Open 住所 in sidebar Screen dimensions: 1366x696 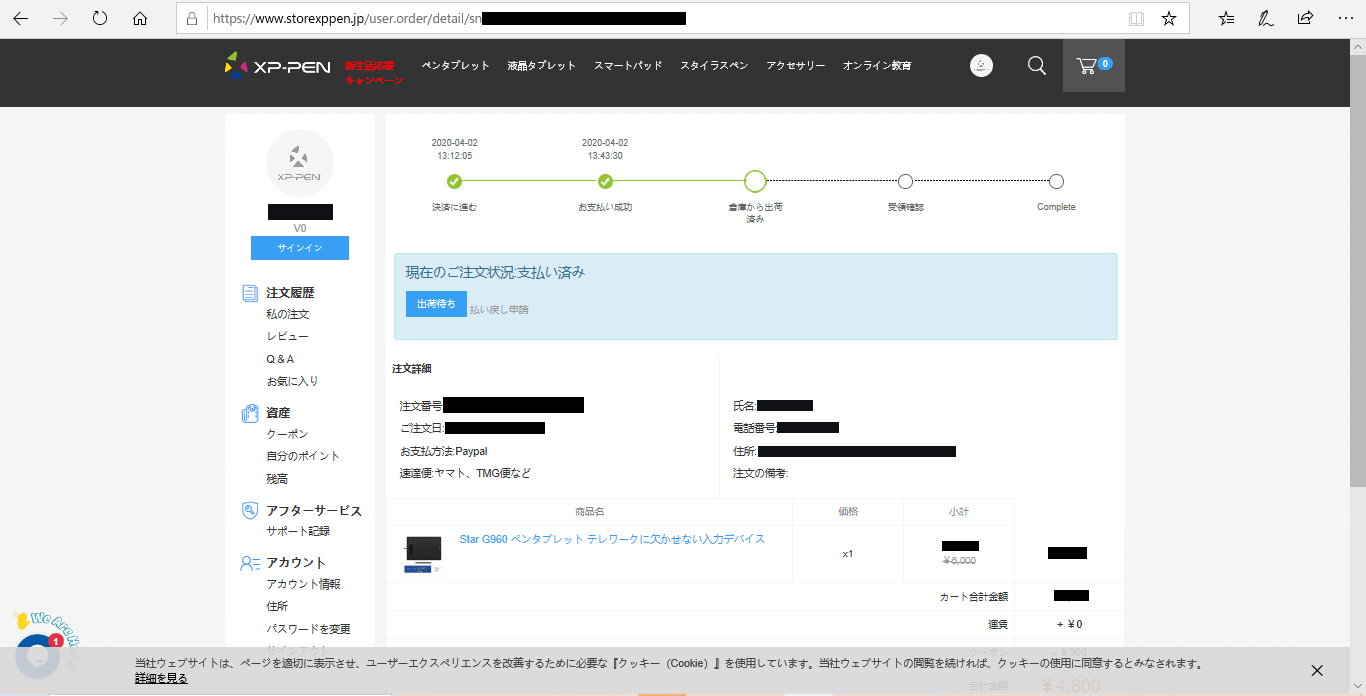click(x=277, y=606)
